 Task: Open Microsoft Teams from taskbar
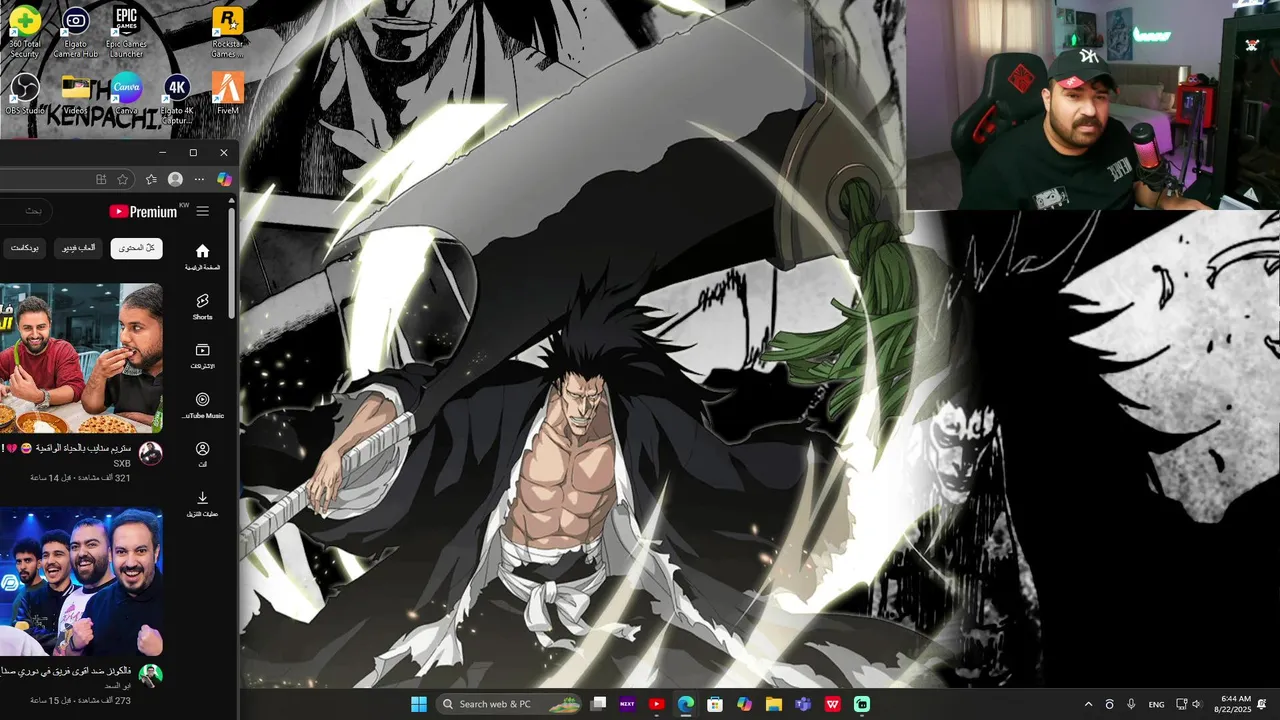(803, 704)
